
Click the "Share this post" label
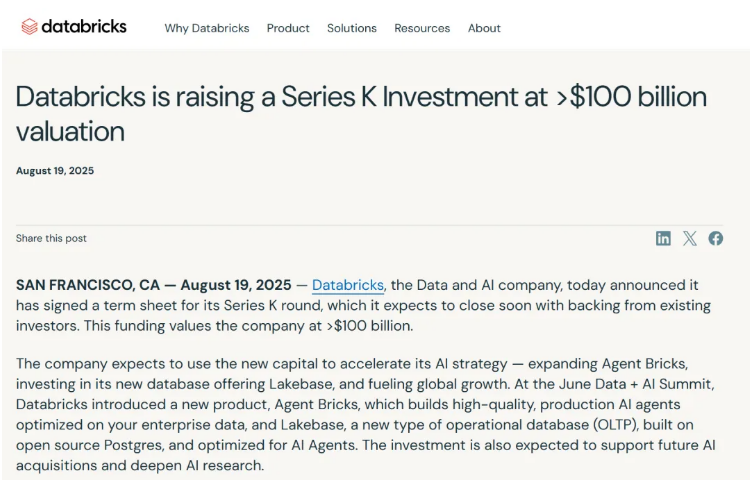51,238
